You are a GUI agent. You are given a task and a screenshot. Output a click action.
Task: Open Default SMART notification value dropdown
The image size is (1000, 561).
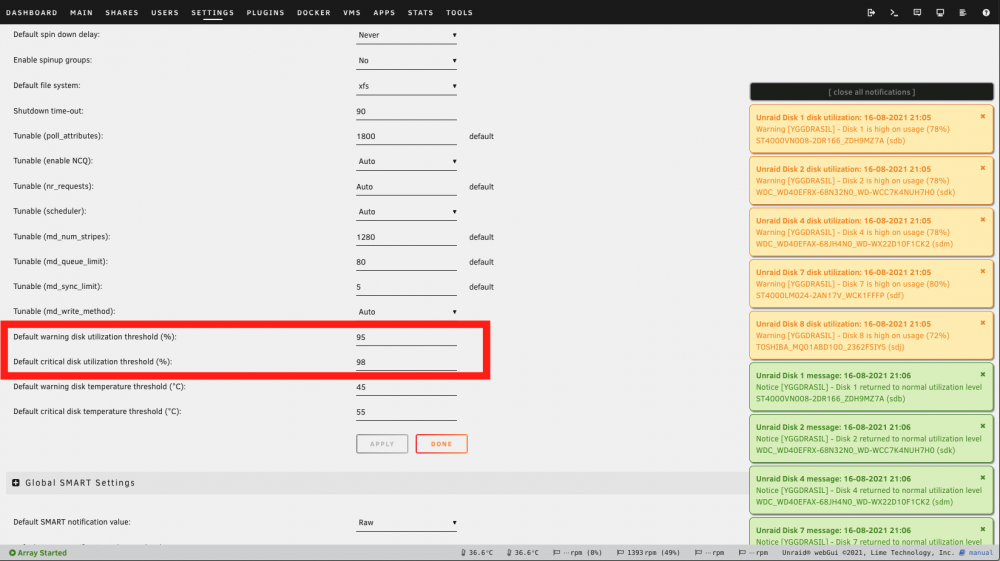point(406,523)
